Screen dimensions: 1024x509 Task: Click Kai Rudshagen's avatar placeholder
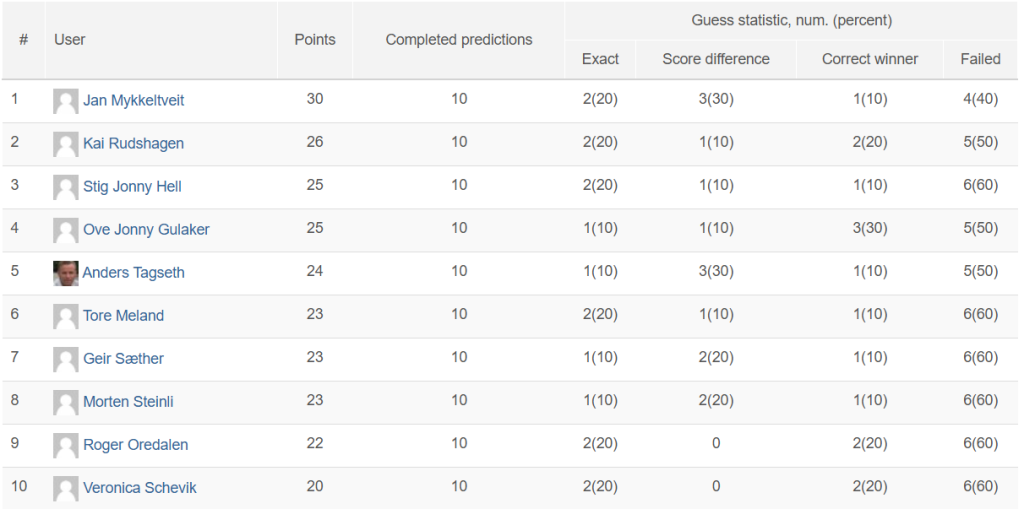coord(65,144)
